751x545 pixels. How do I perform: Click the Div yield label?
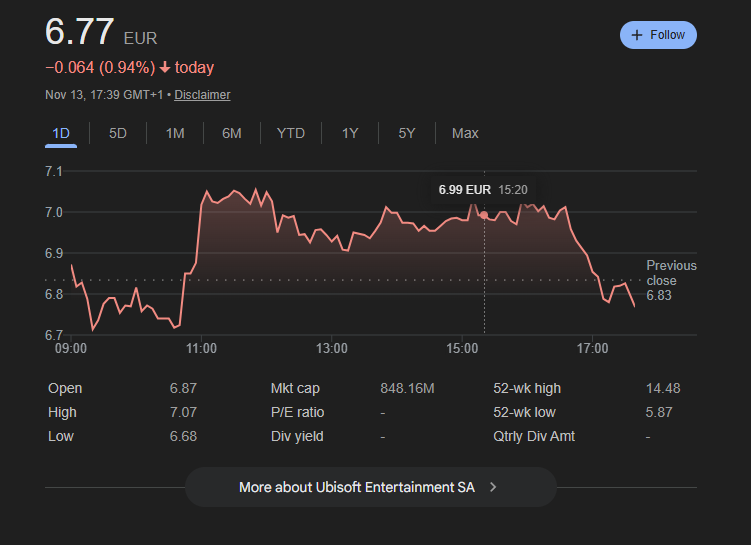tap(297, 436)
